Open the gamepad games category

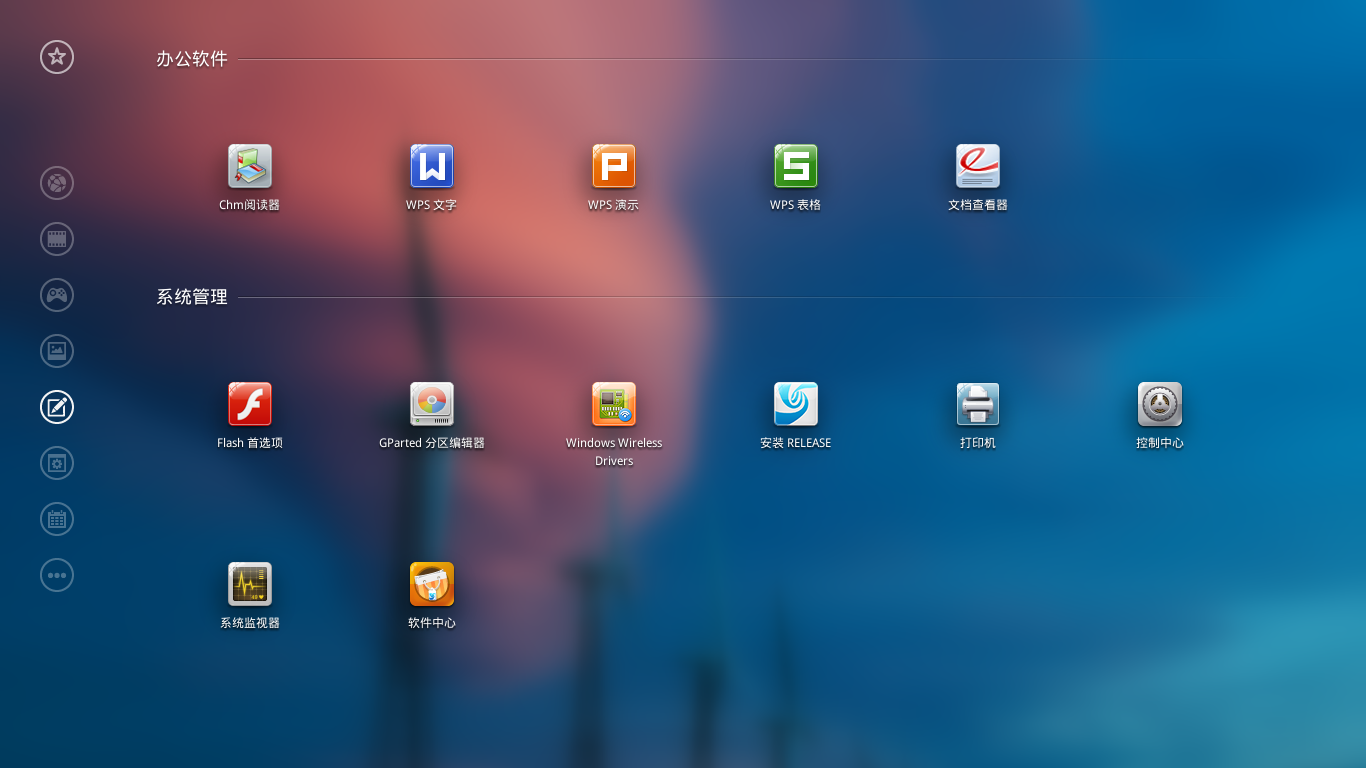(x=57, y=295)
